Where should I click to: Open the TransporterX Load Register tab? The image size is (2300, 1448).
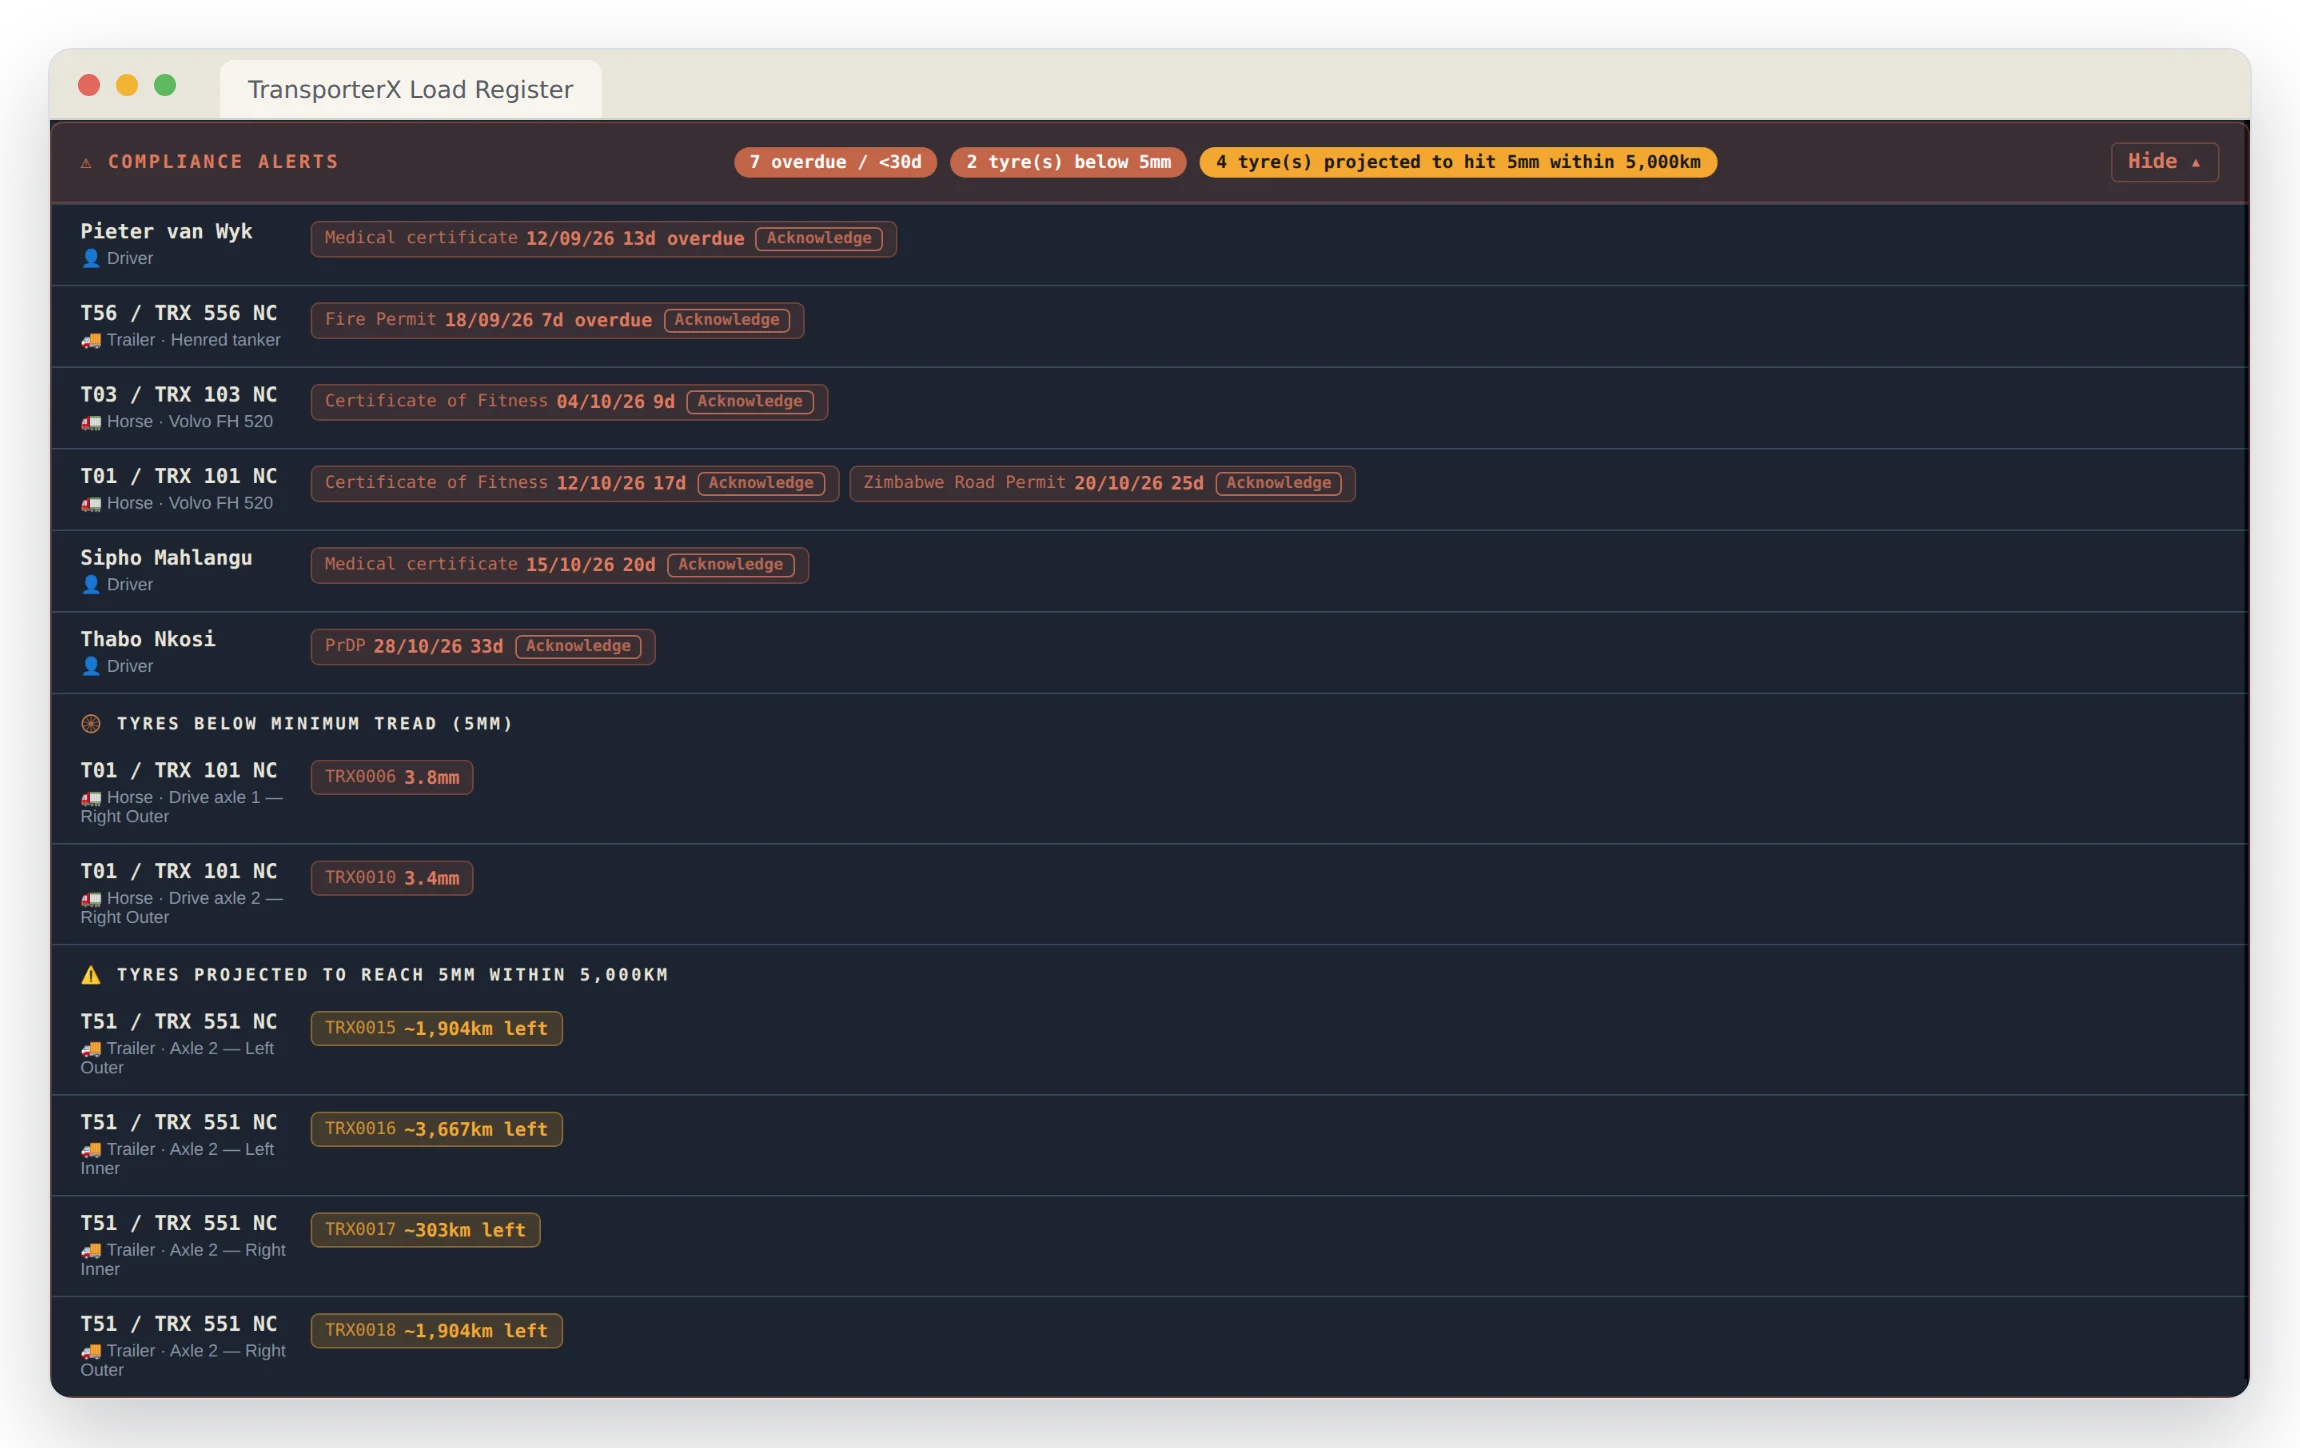(410, 89)
